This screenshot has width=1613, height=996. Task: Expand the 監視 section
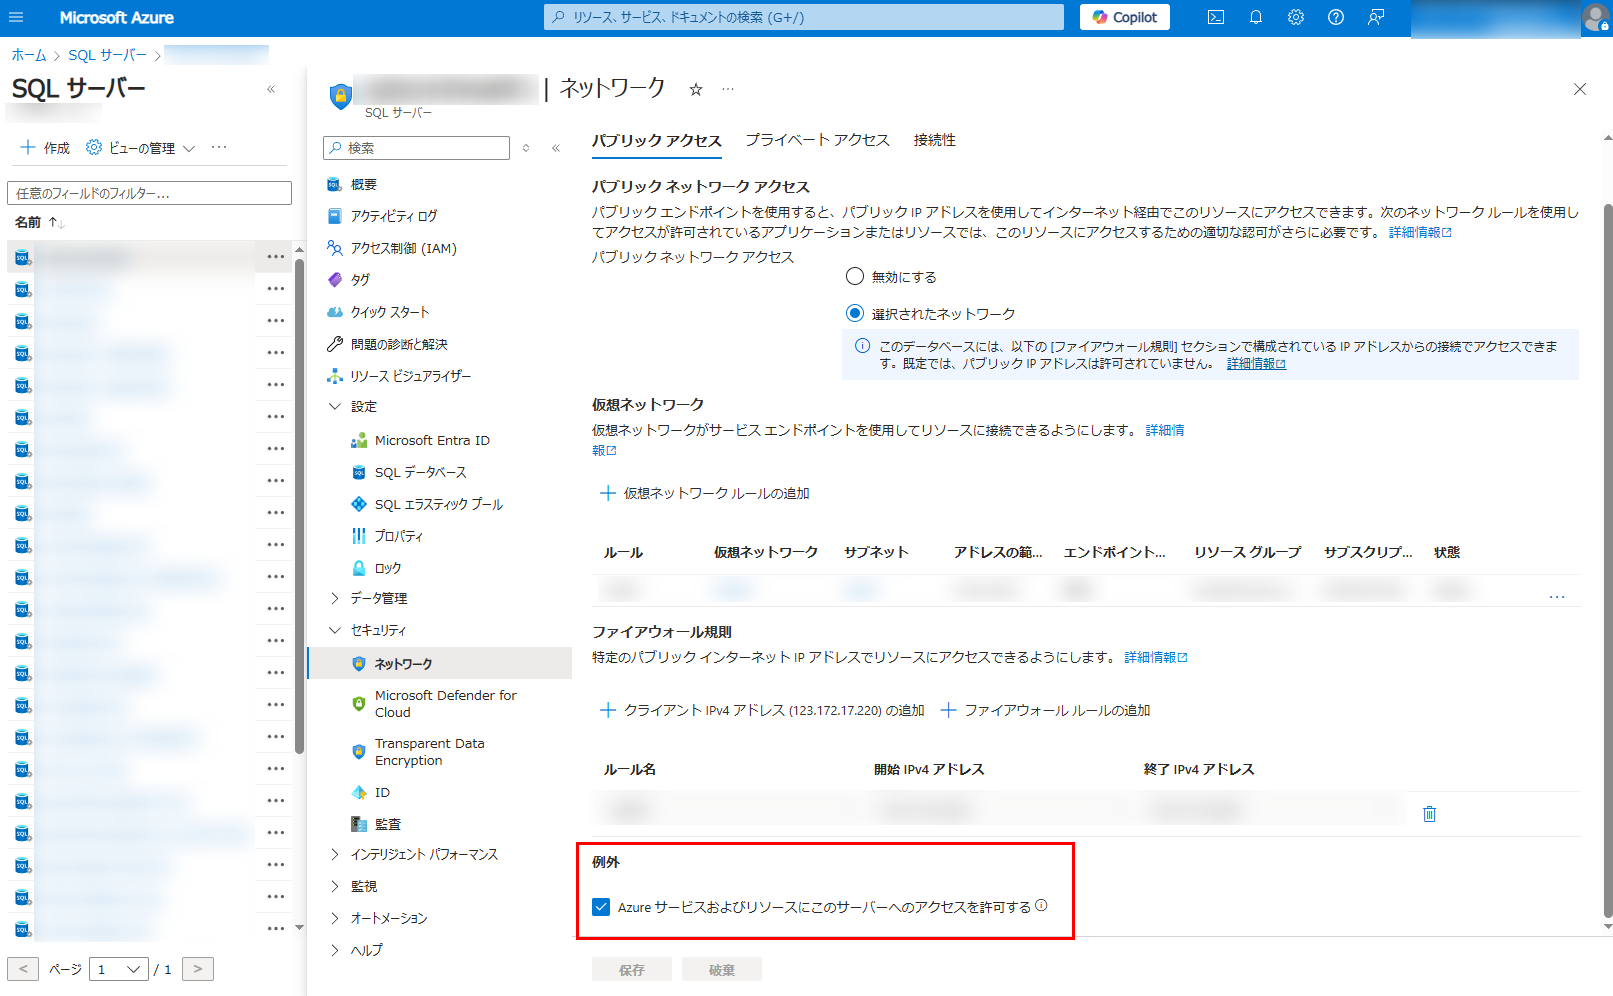pyautogui.click(x=335, y=887)
